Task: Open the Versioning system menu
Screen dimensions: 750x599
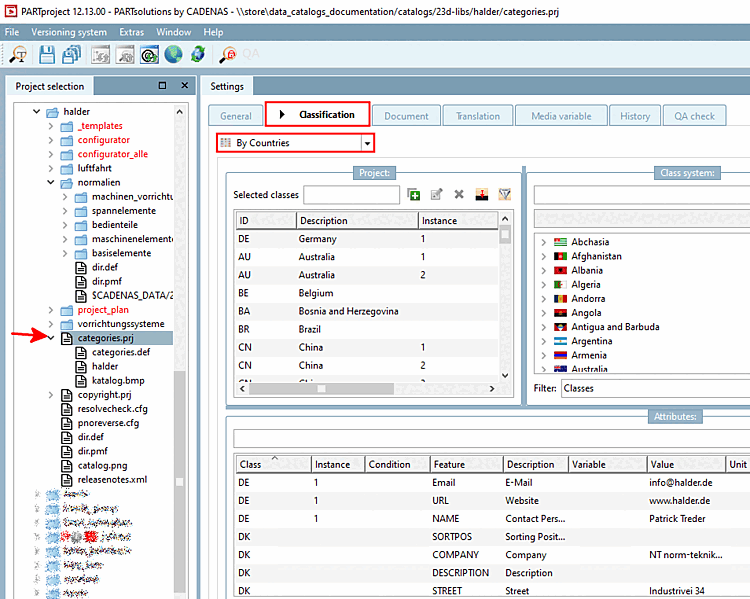Action: click(69, 32)
